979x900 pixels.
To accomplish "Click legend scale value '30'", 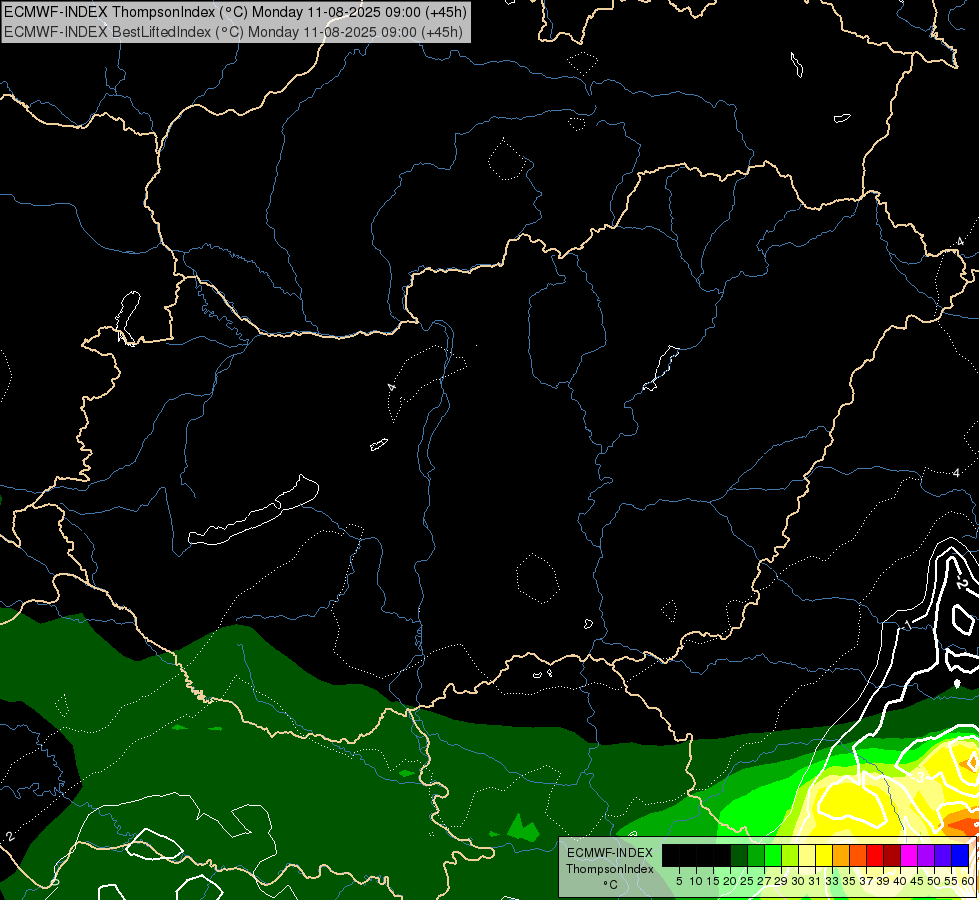I will point(798,881).
